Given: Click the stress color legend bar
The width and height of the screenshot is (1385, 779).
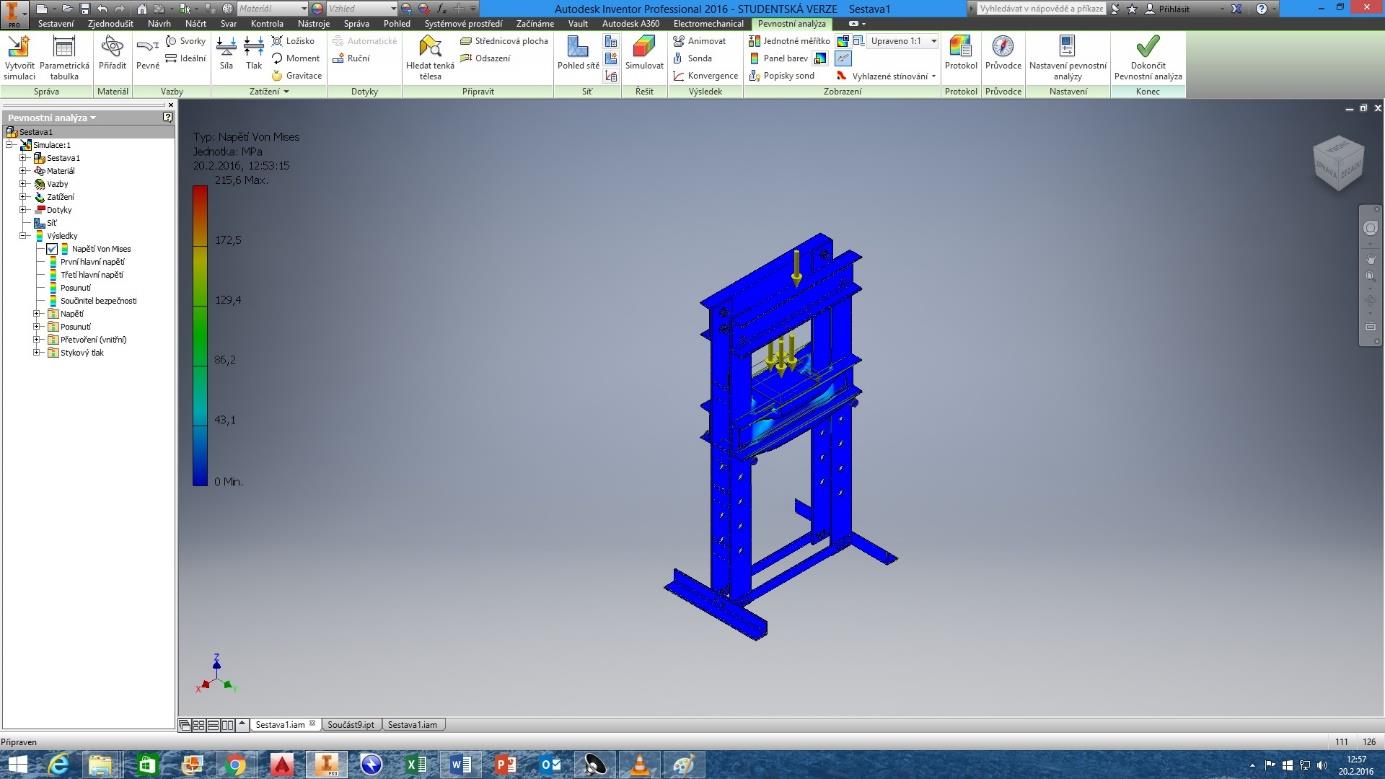Looking at the screenshot, I should pyautogui.click(x=201, y=335).
